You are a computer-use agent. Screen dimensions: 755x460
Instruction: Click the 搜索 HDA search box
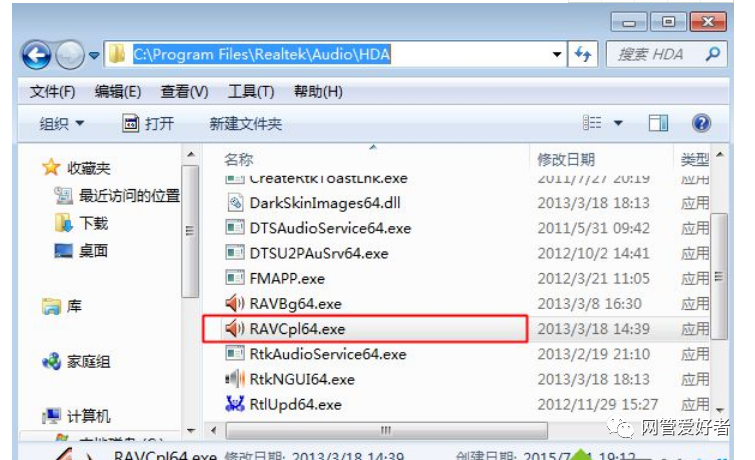(x=666, y=54)
